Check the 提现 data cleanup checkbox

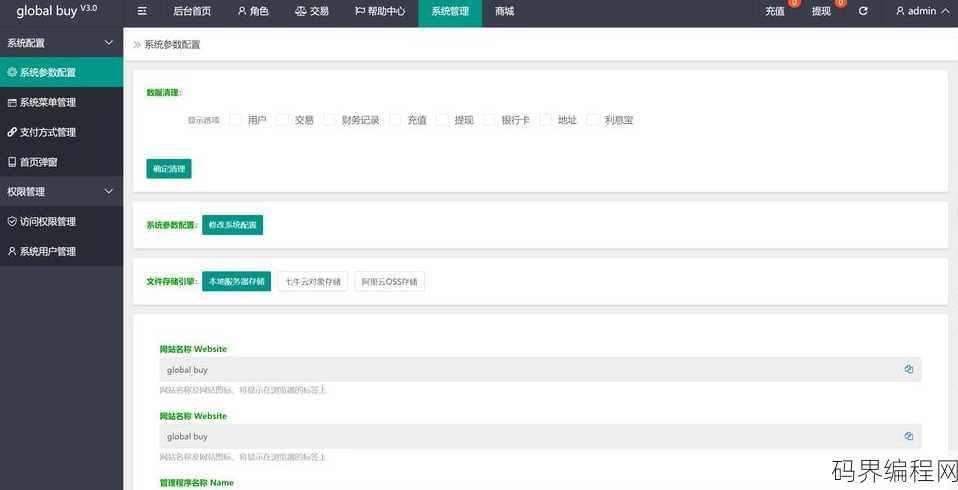(x=442, y=120)
